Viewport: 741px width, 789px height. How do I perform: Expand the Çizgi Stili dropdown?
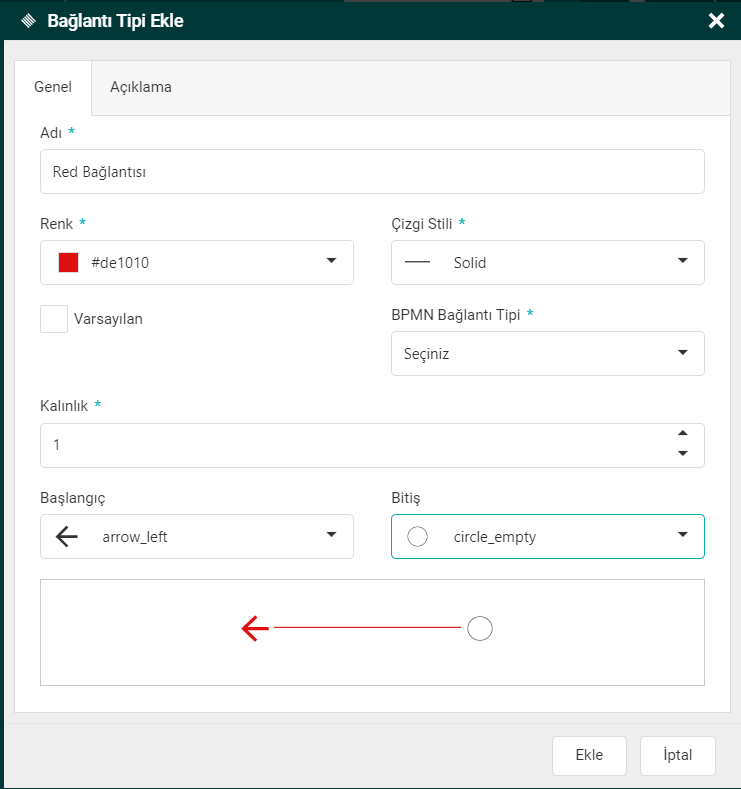tap(682, 262)
